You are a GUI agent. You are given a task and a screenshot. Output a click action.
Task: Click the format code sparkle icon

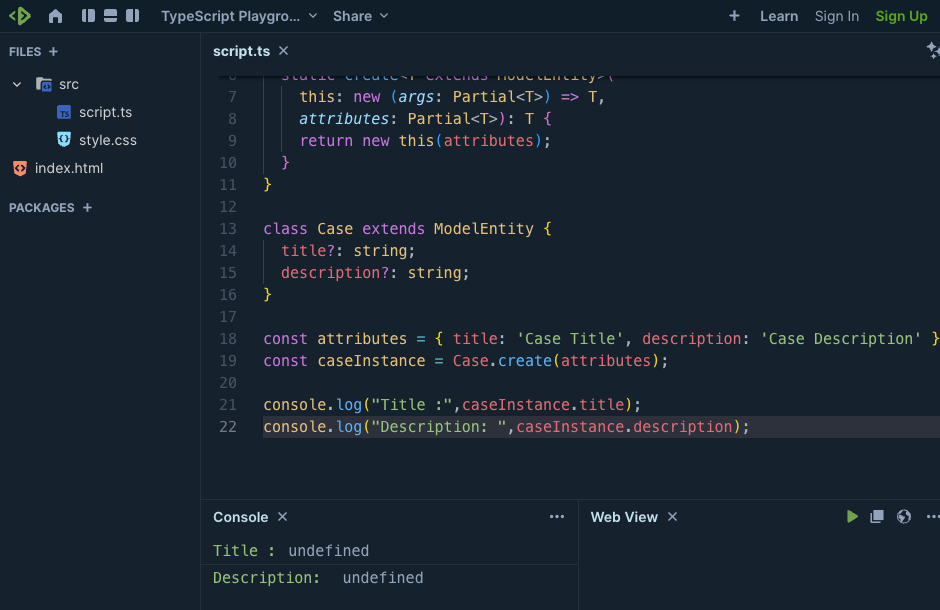coord(932,48)
